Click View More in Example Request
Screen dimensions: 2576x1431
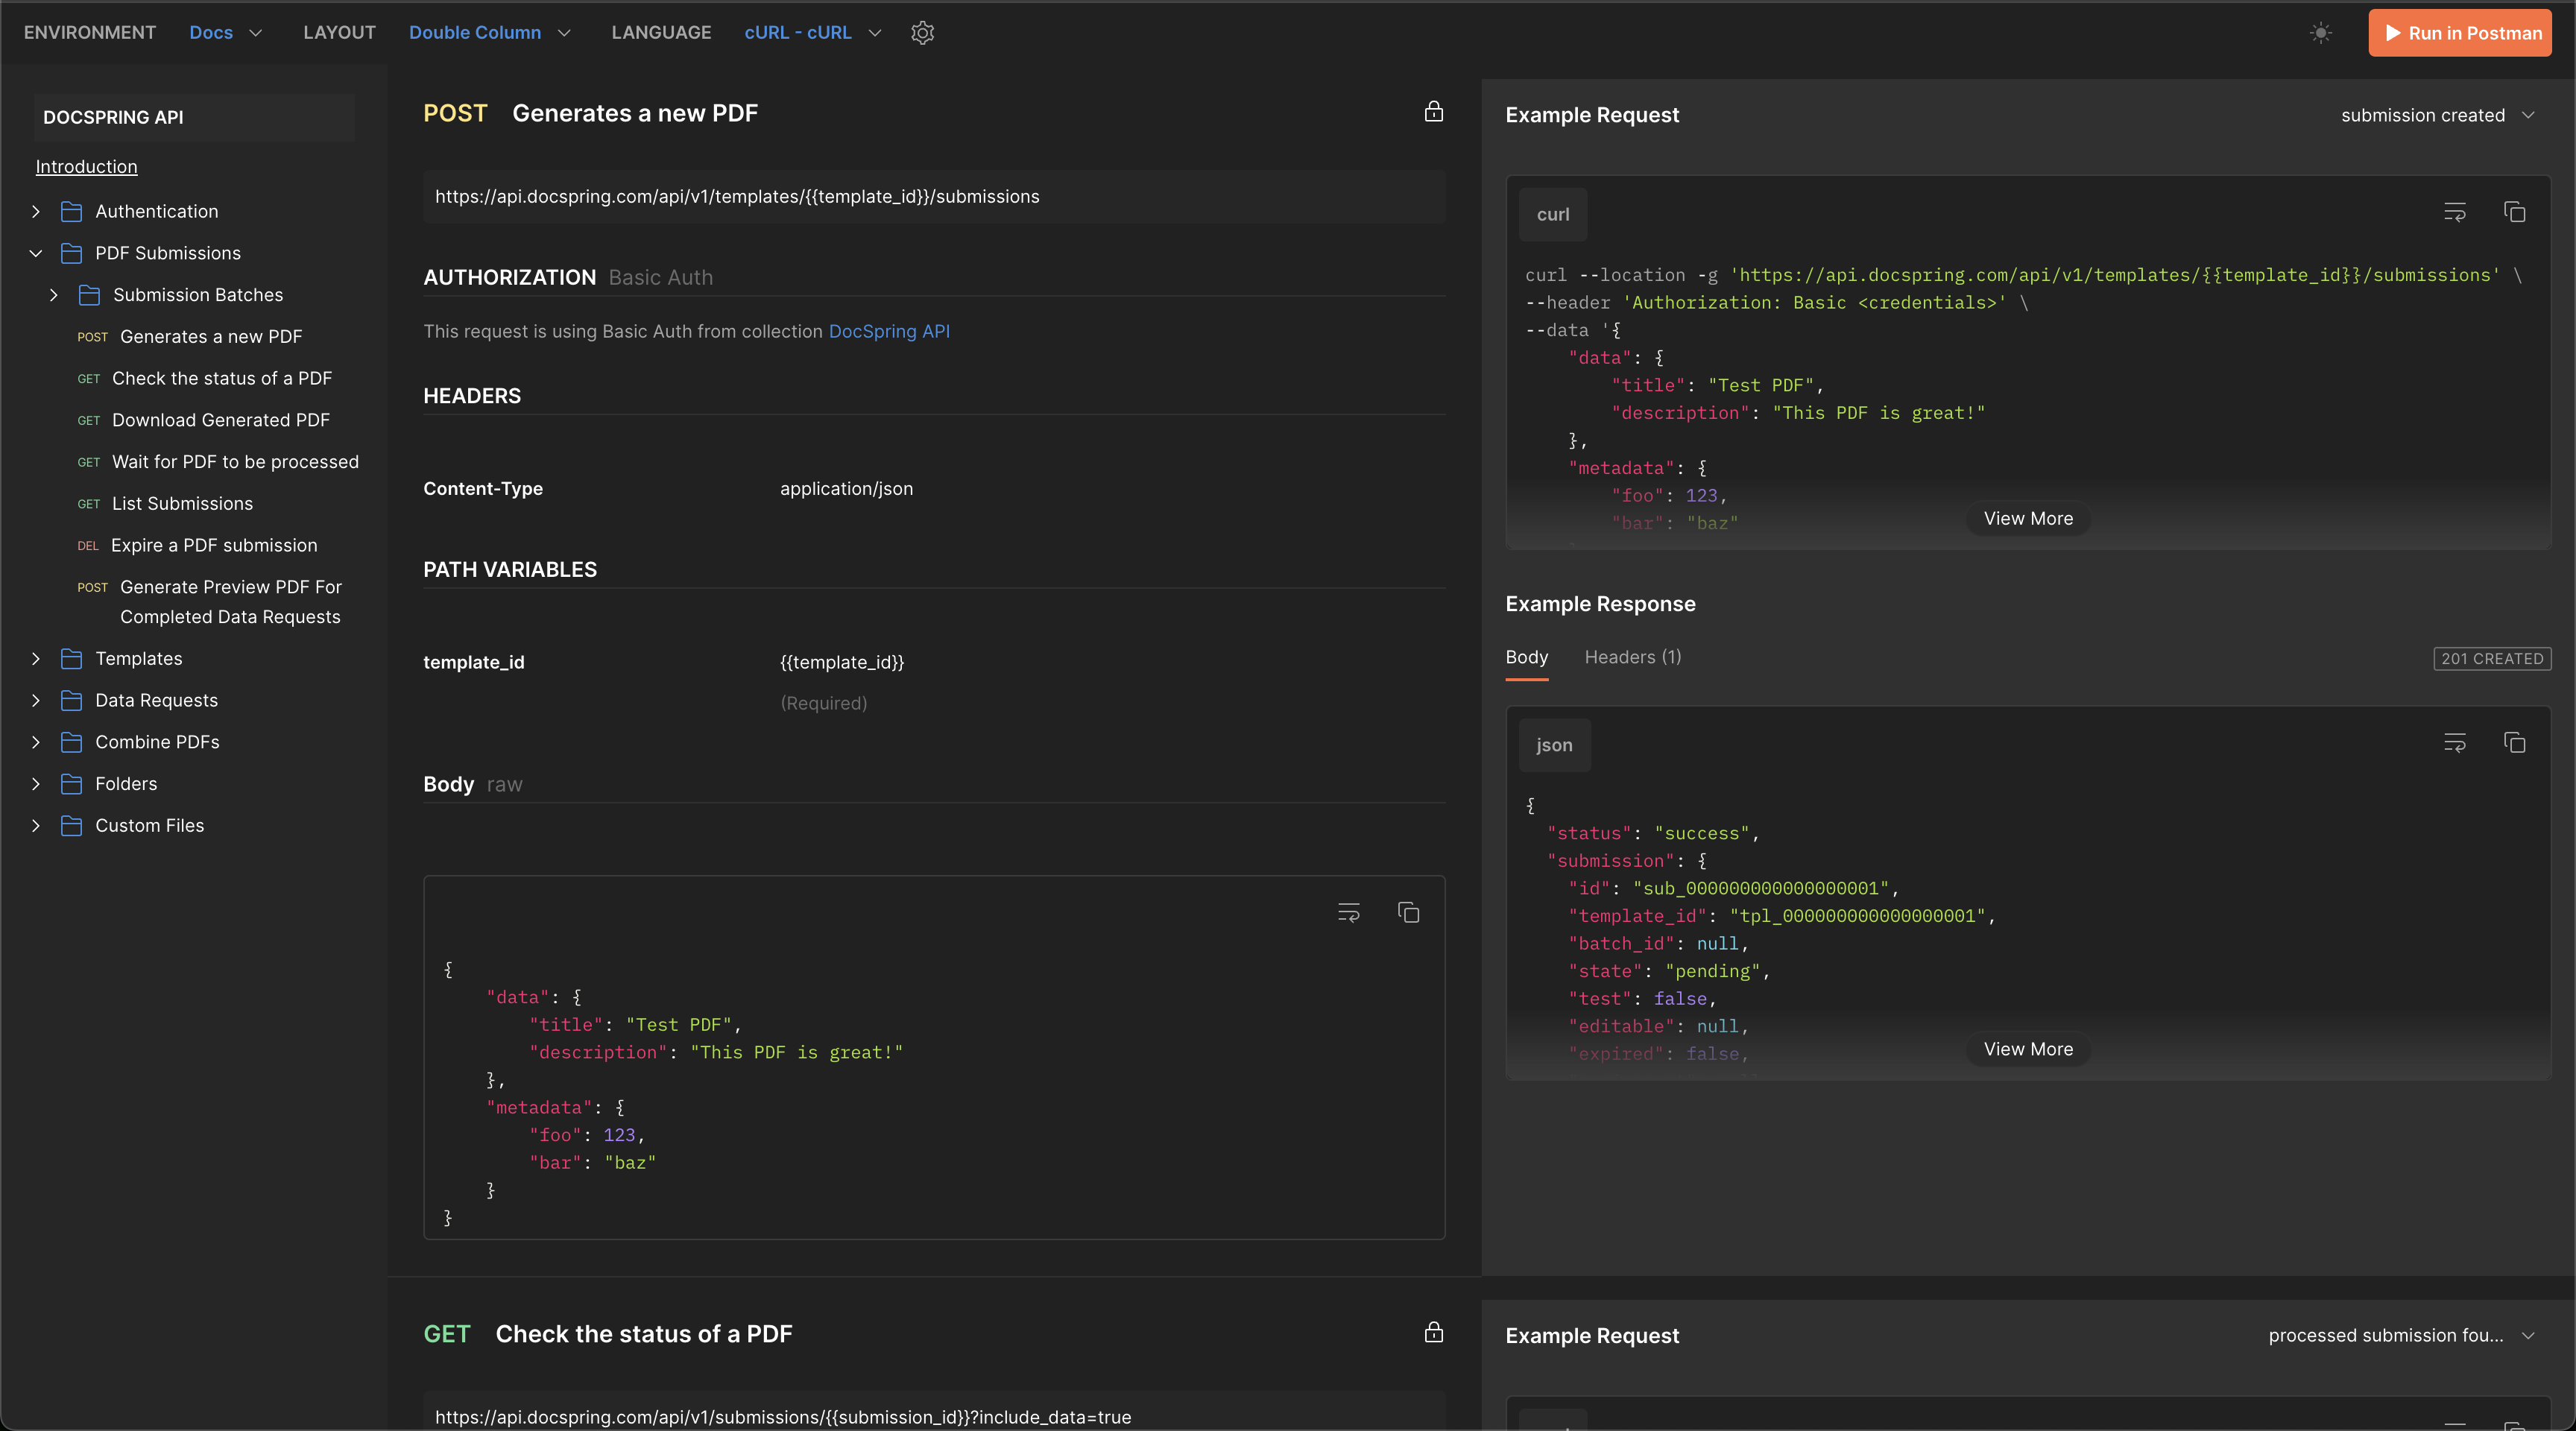(x=2029, y=518)
